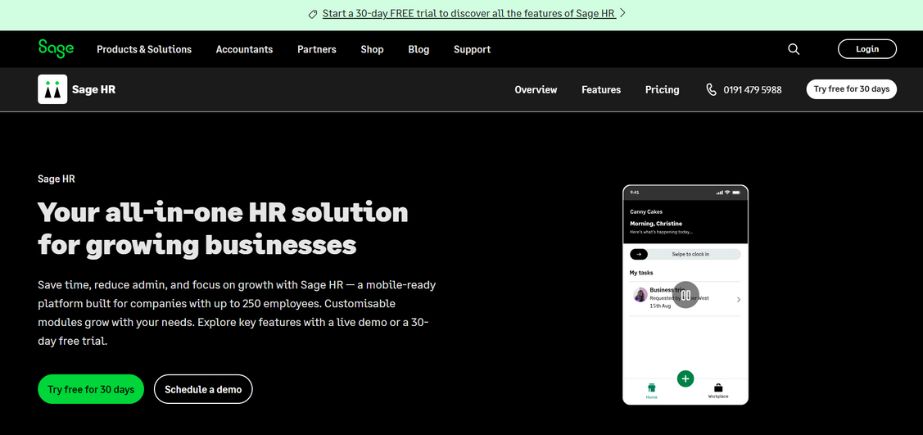Switch to Overview section
Viewport: 923px width, 435px height.
coord(536,89)
